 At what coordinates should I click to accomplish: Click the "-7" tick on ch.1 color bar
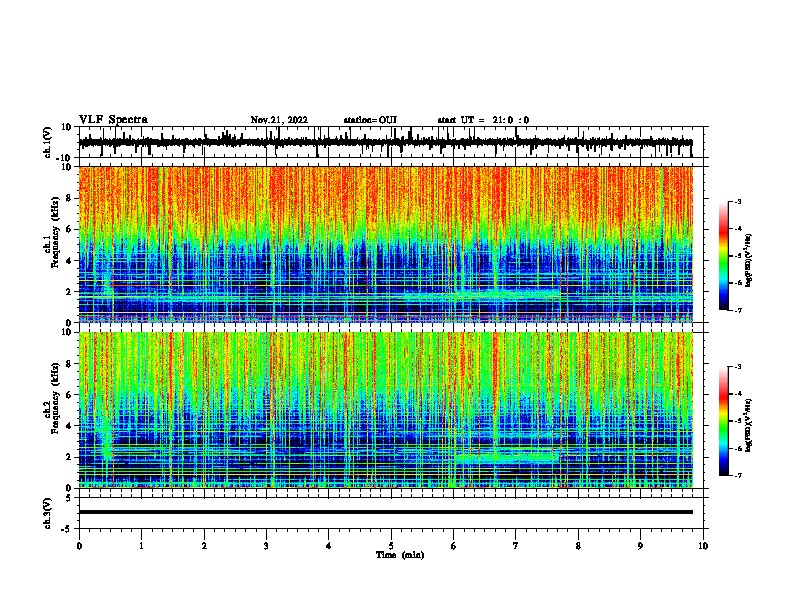738,310
